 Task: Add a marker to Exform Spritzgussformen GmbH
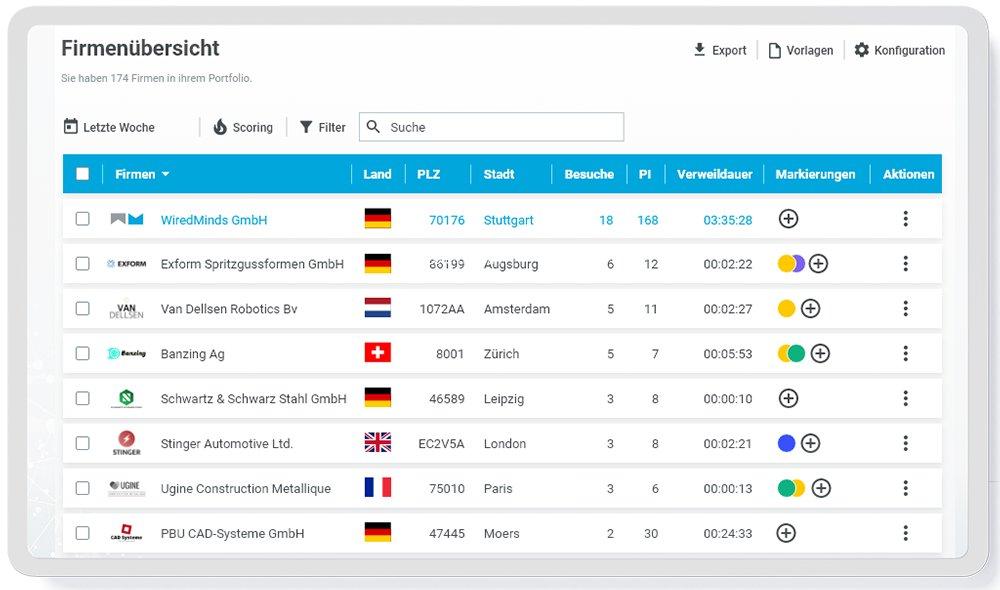818,263
